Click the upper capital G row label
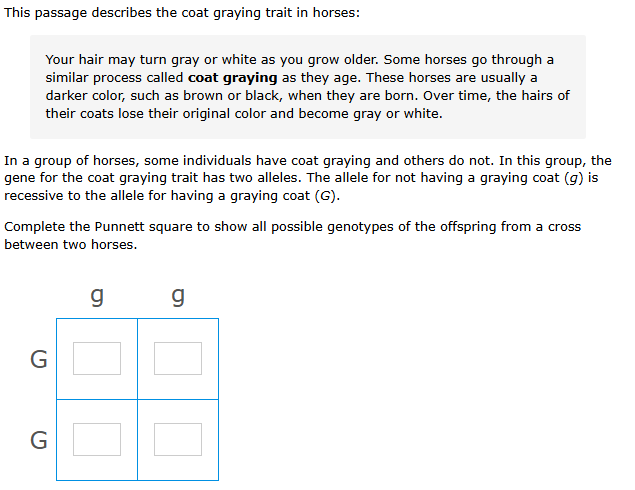Image resolution: width=635 pixels, height=490 pixels. tap(39, 359)
